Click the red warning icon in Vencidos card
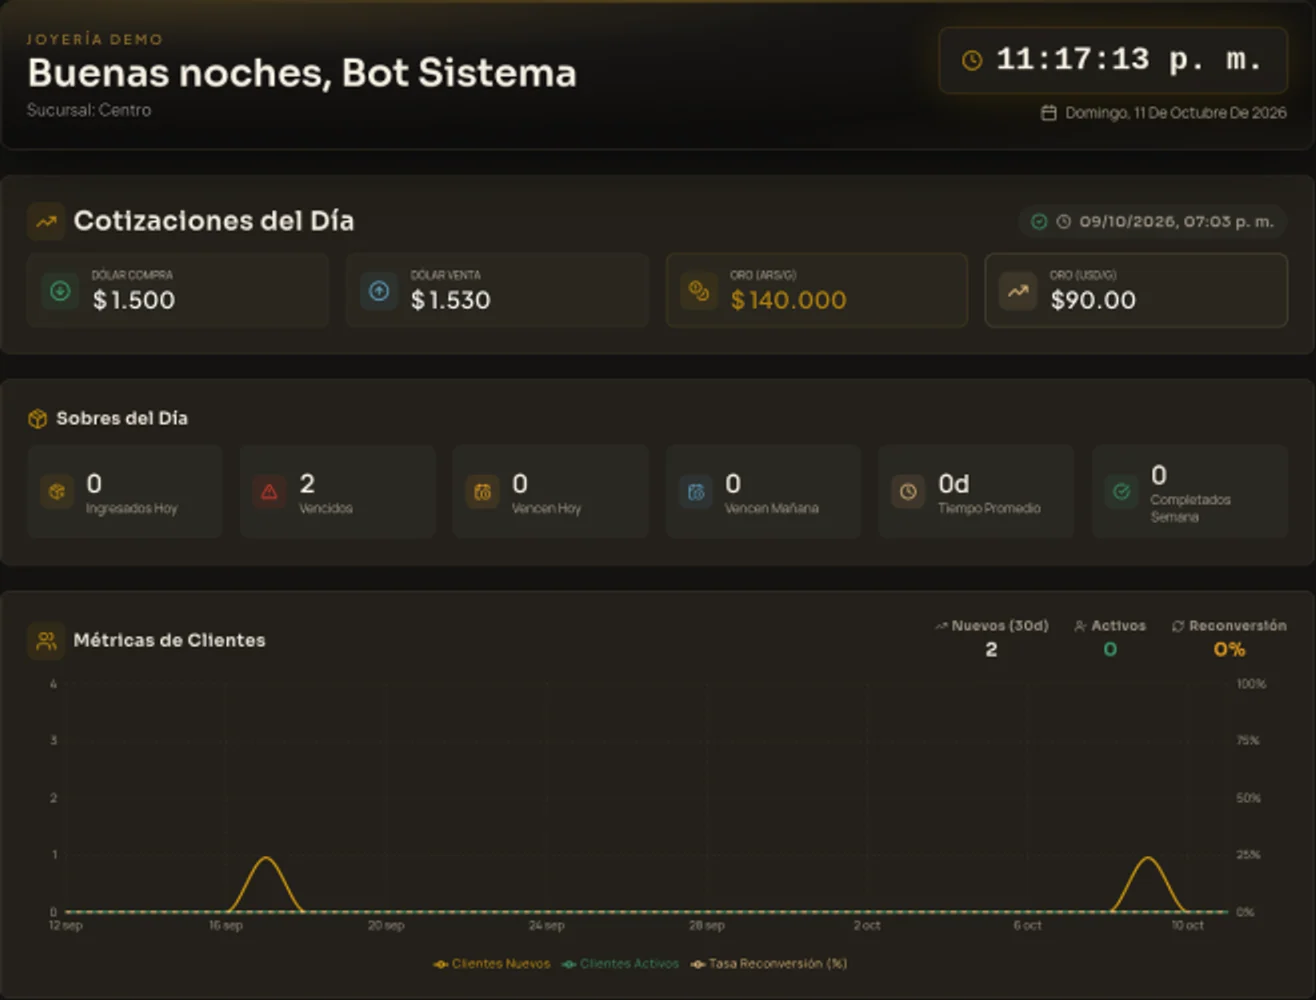The image size is (1316, 1000). pos(269,492)
